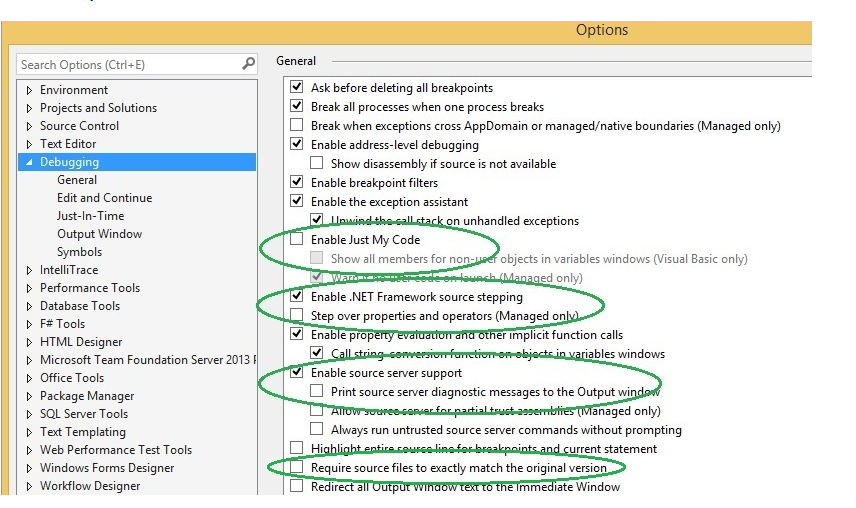
Task: Select Just-In-Time page
Action: click(x=90, y=216)
